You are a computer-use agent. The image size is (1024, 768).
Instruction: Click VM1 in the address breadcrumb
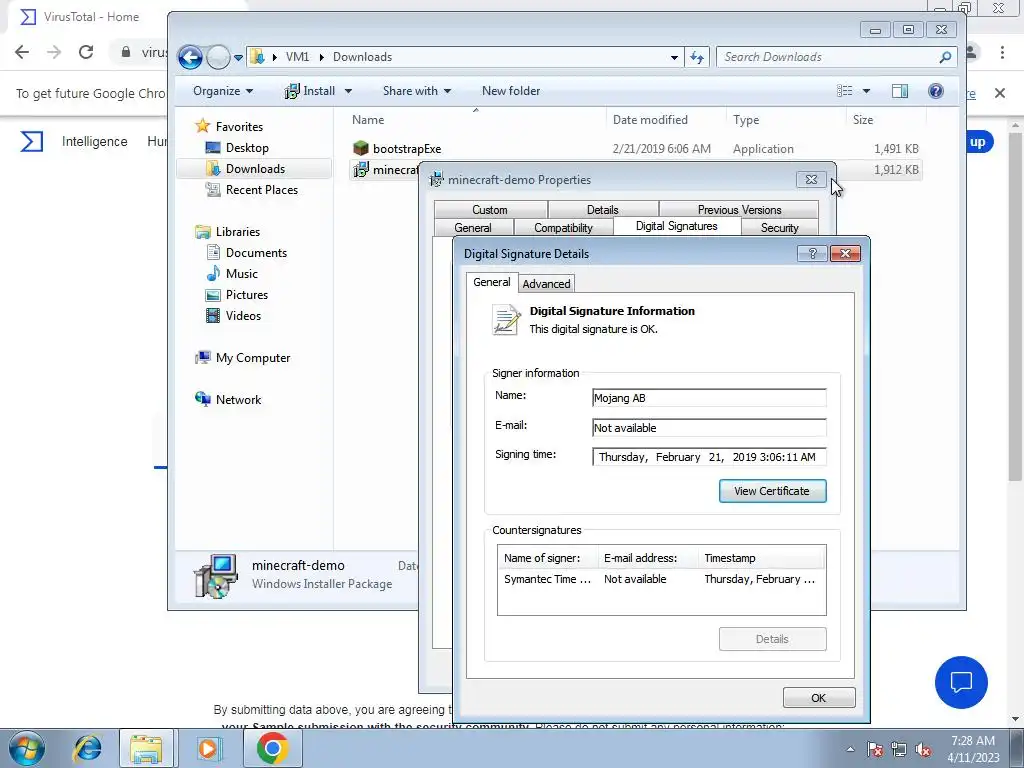(x=297, y=57)
